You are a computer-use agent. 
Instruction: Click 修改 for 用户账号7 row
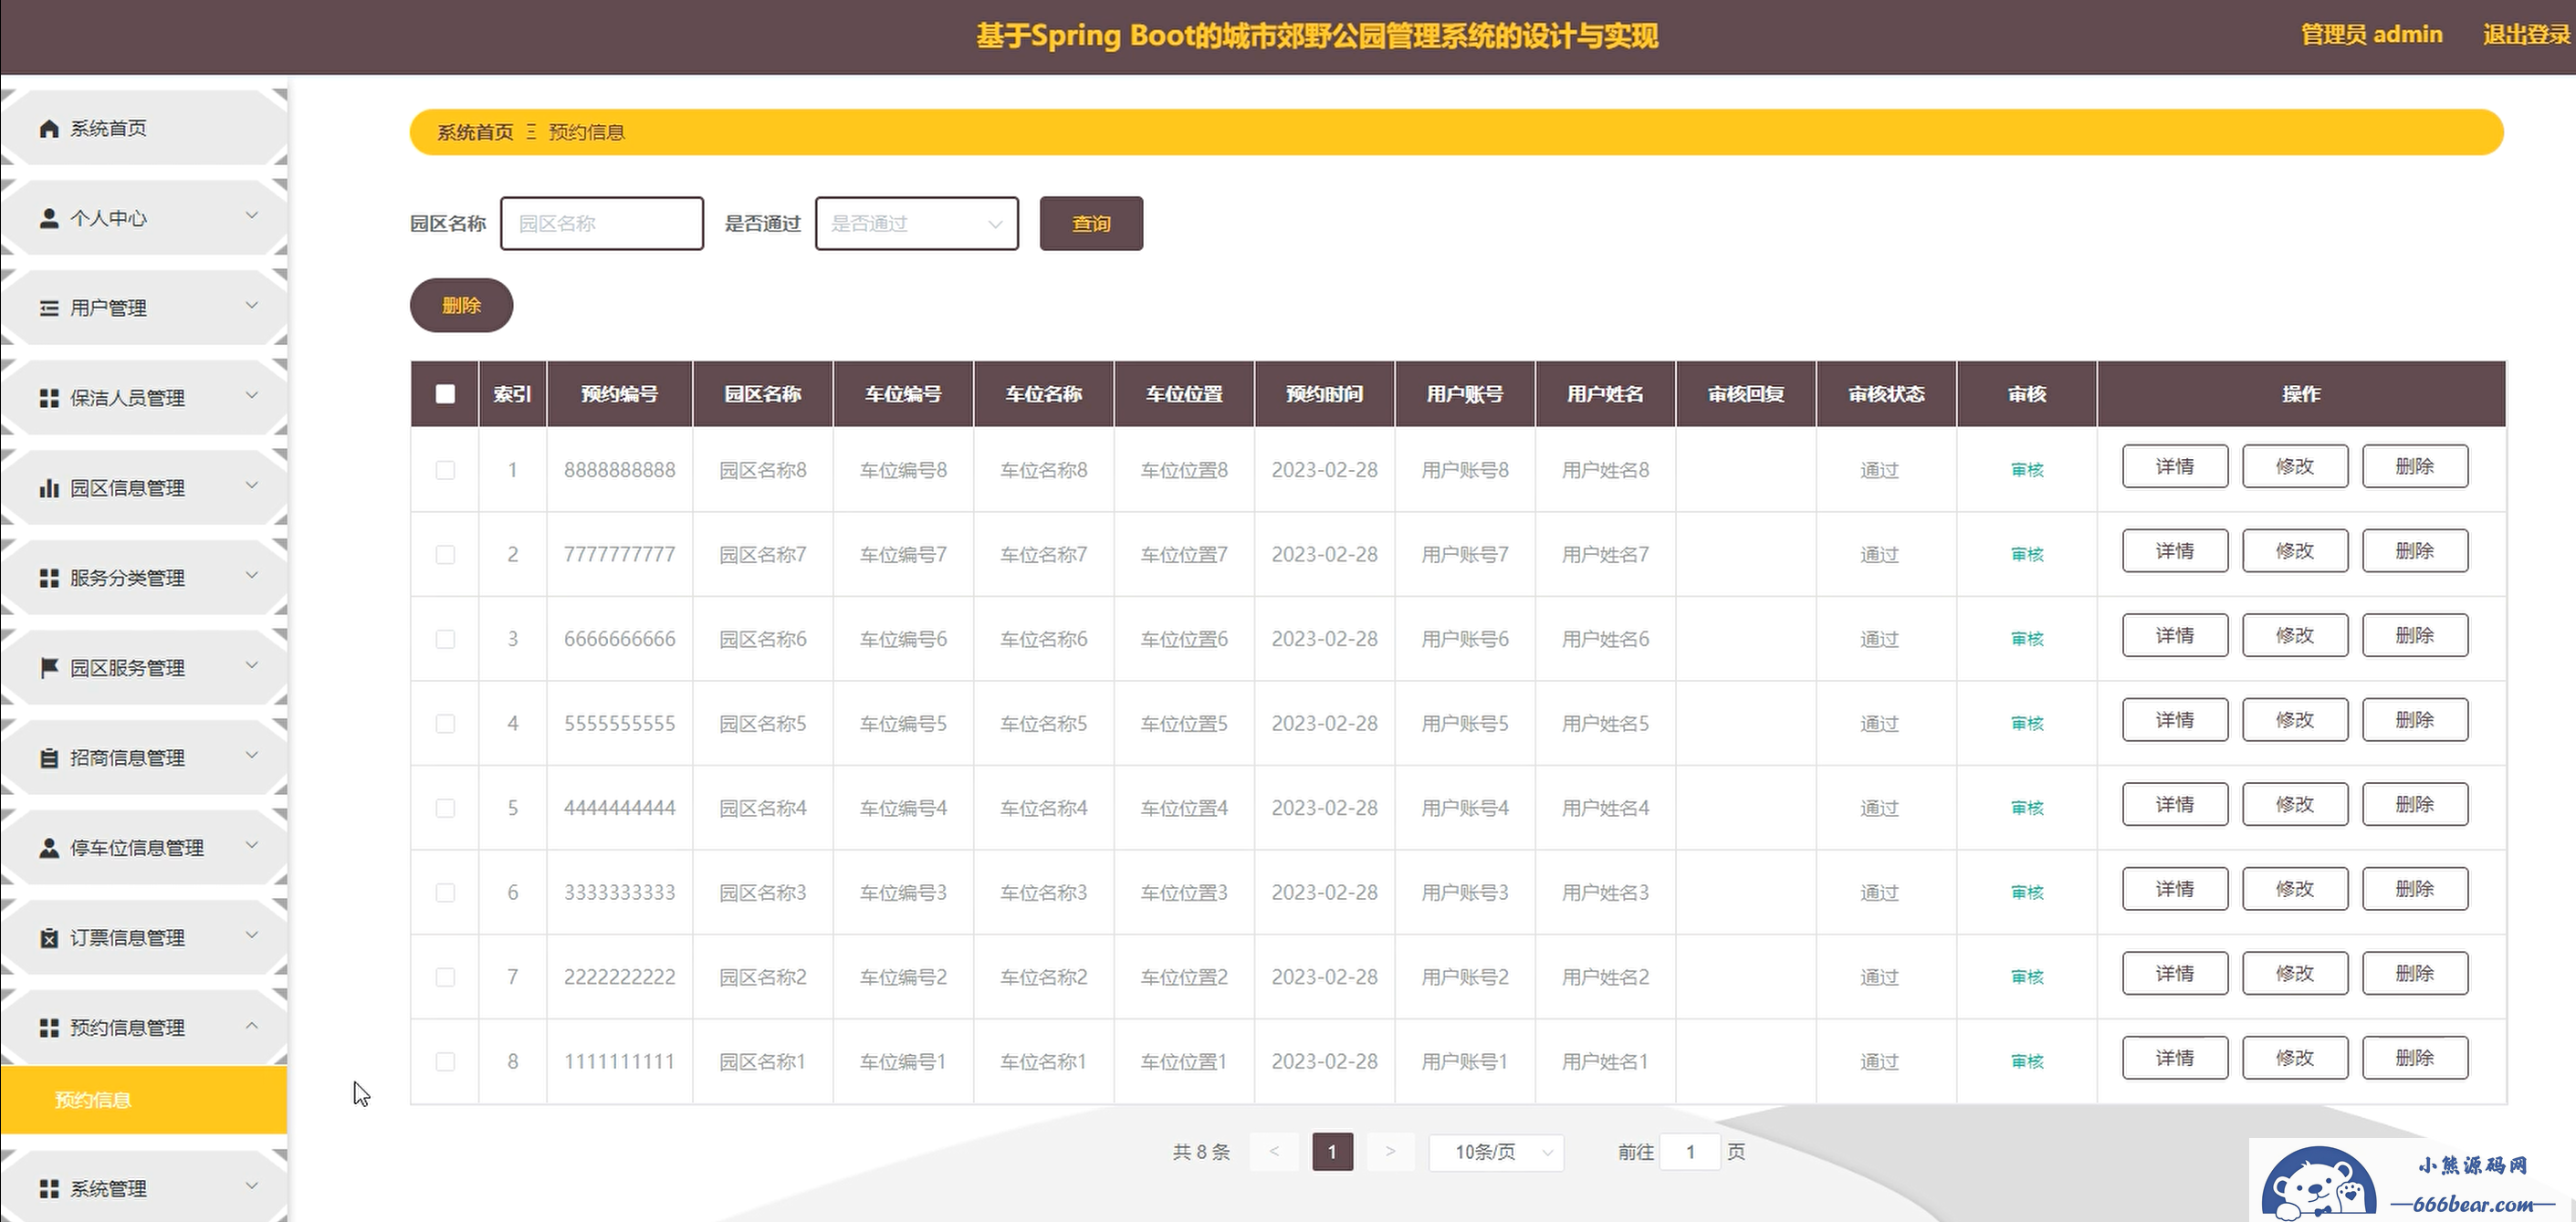click(2295, 551)
